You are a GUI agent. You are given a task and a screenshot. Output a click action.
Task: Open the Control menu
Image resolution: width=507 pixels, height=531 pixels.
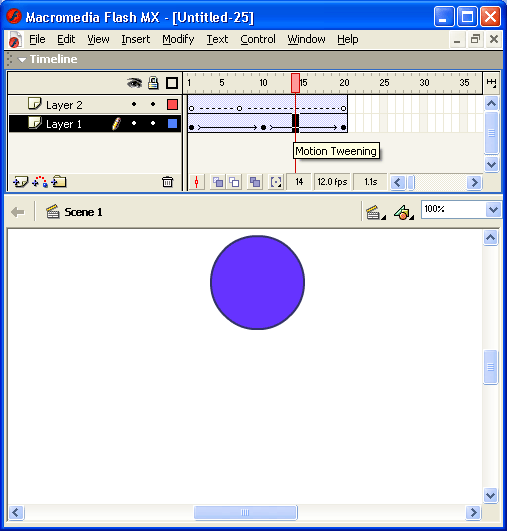click(x=258, y=39)
